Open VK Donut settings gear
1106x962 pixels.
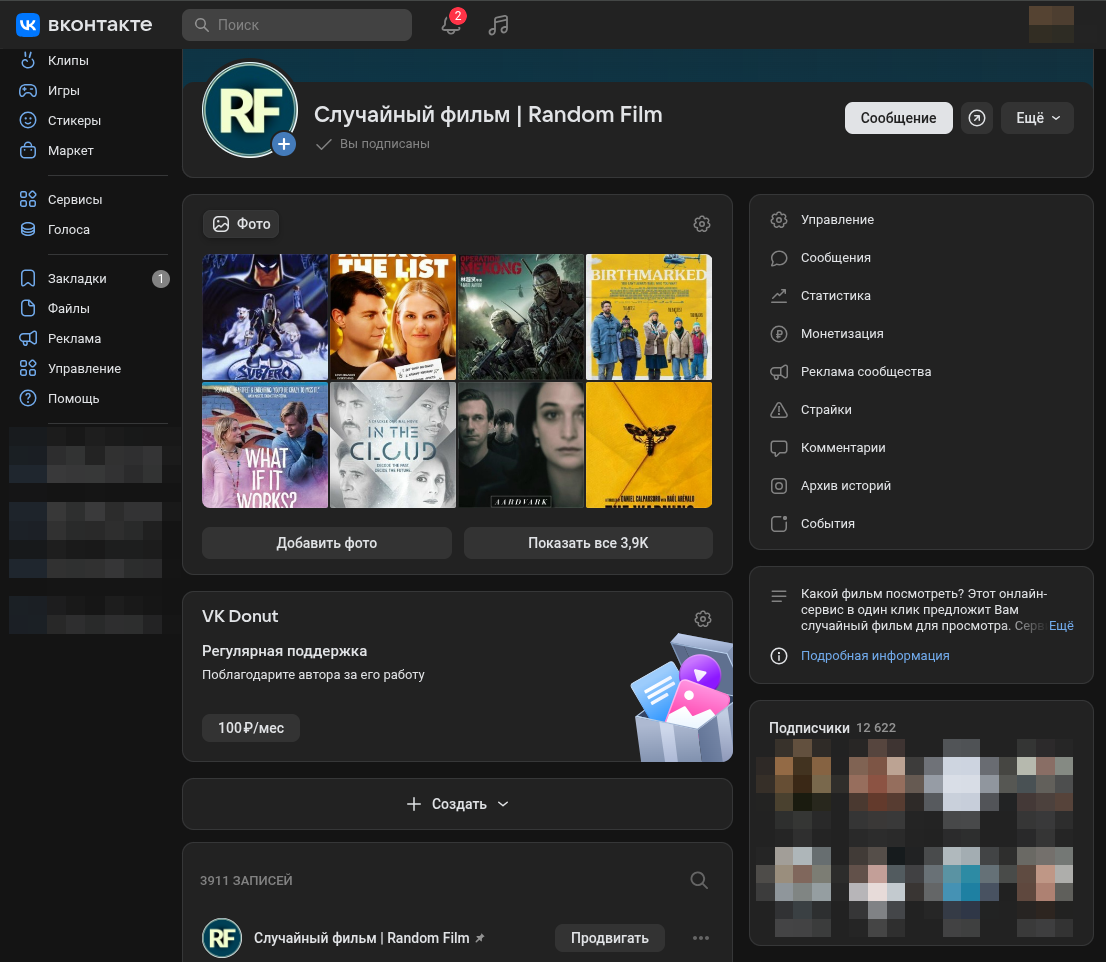pos(703,619)
